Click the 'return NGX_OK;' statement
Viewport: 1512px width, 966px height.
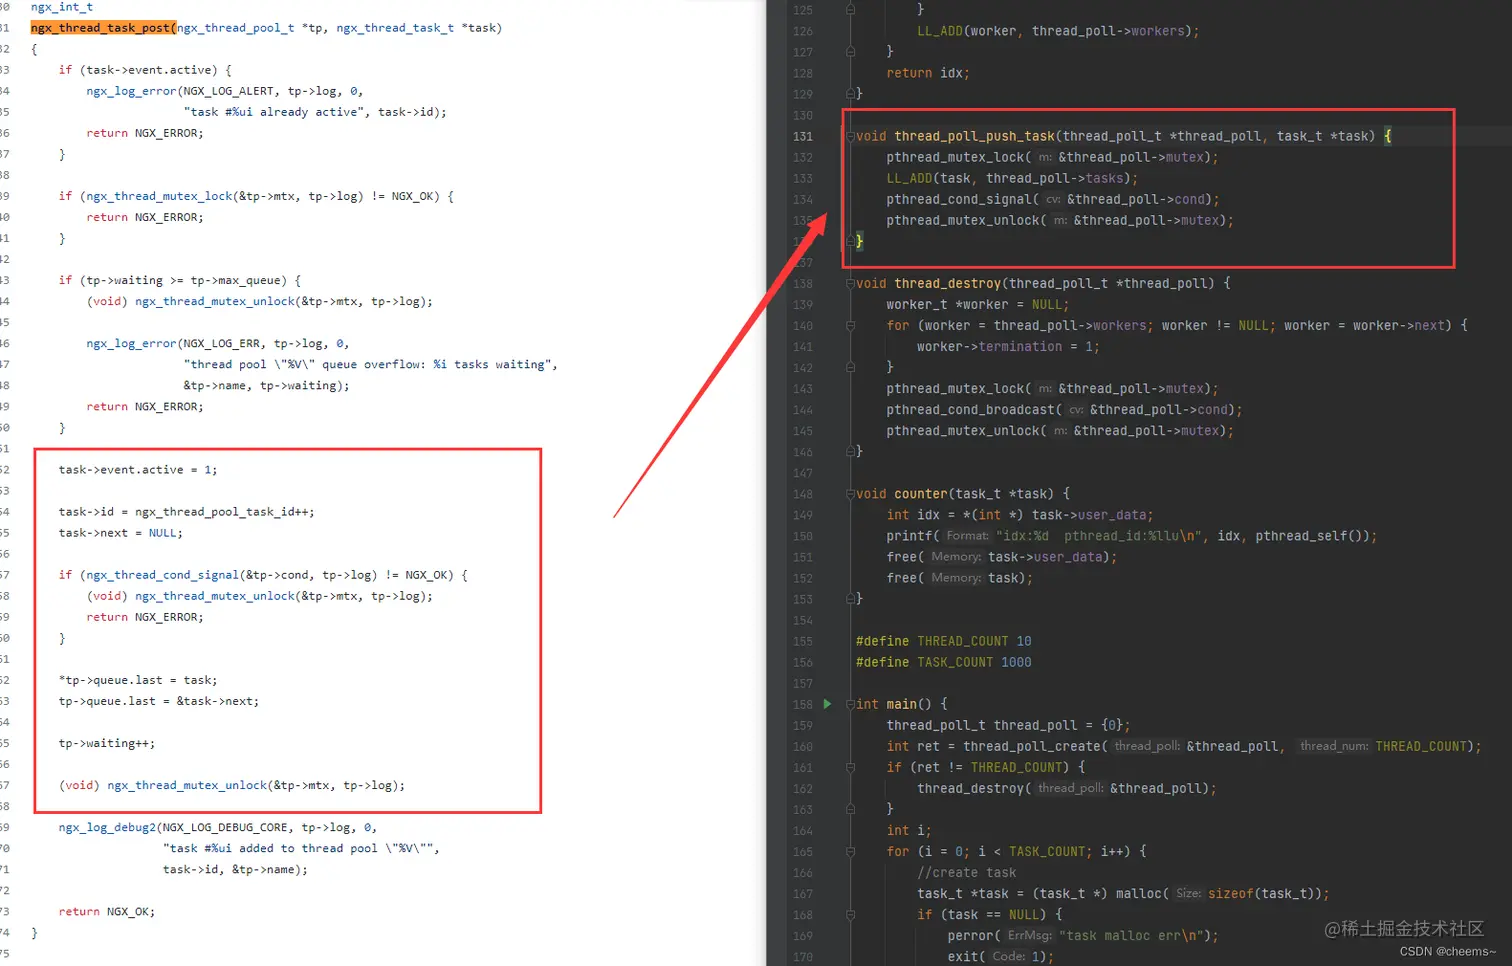(107, 912)
